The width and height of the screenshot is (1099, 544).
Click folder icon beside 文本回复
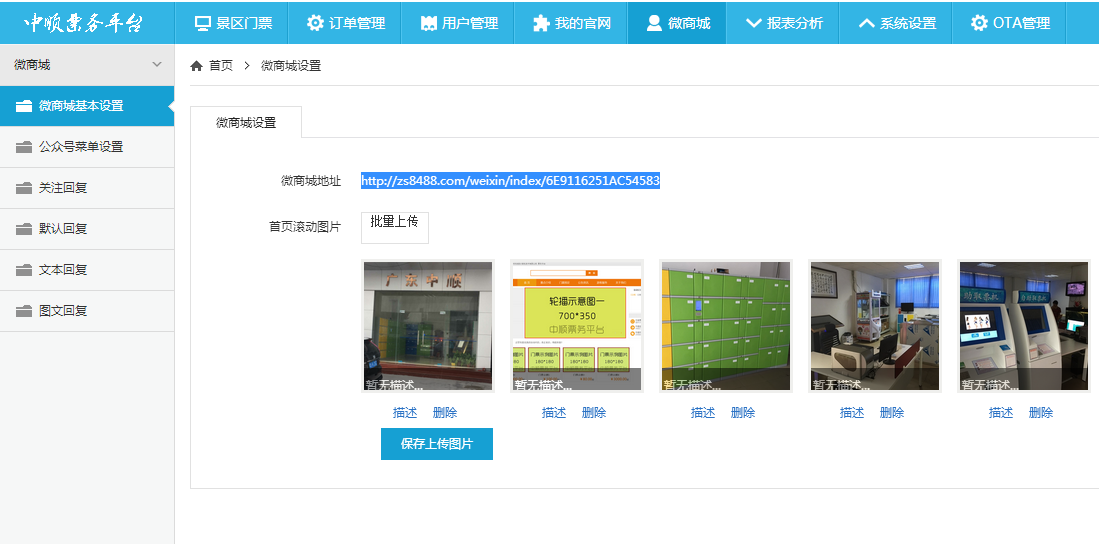[24, 270]
